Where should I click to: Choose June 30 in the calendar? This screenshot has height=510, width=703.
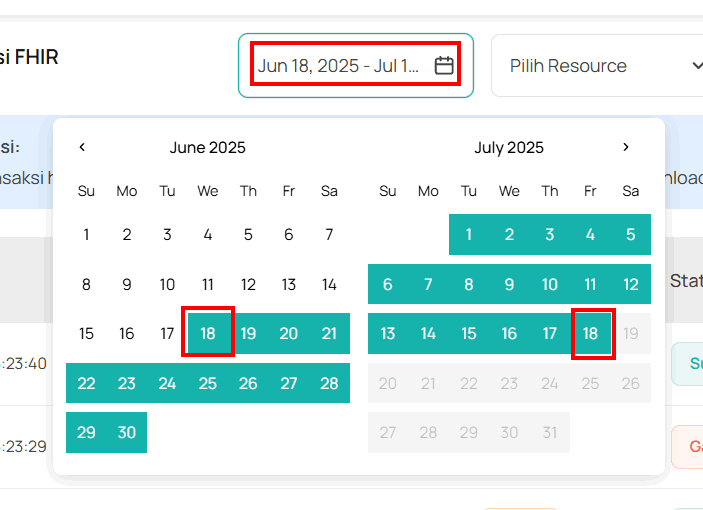pos(127,432)
